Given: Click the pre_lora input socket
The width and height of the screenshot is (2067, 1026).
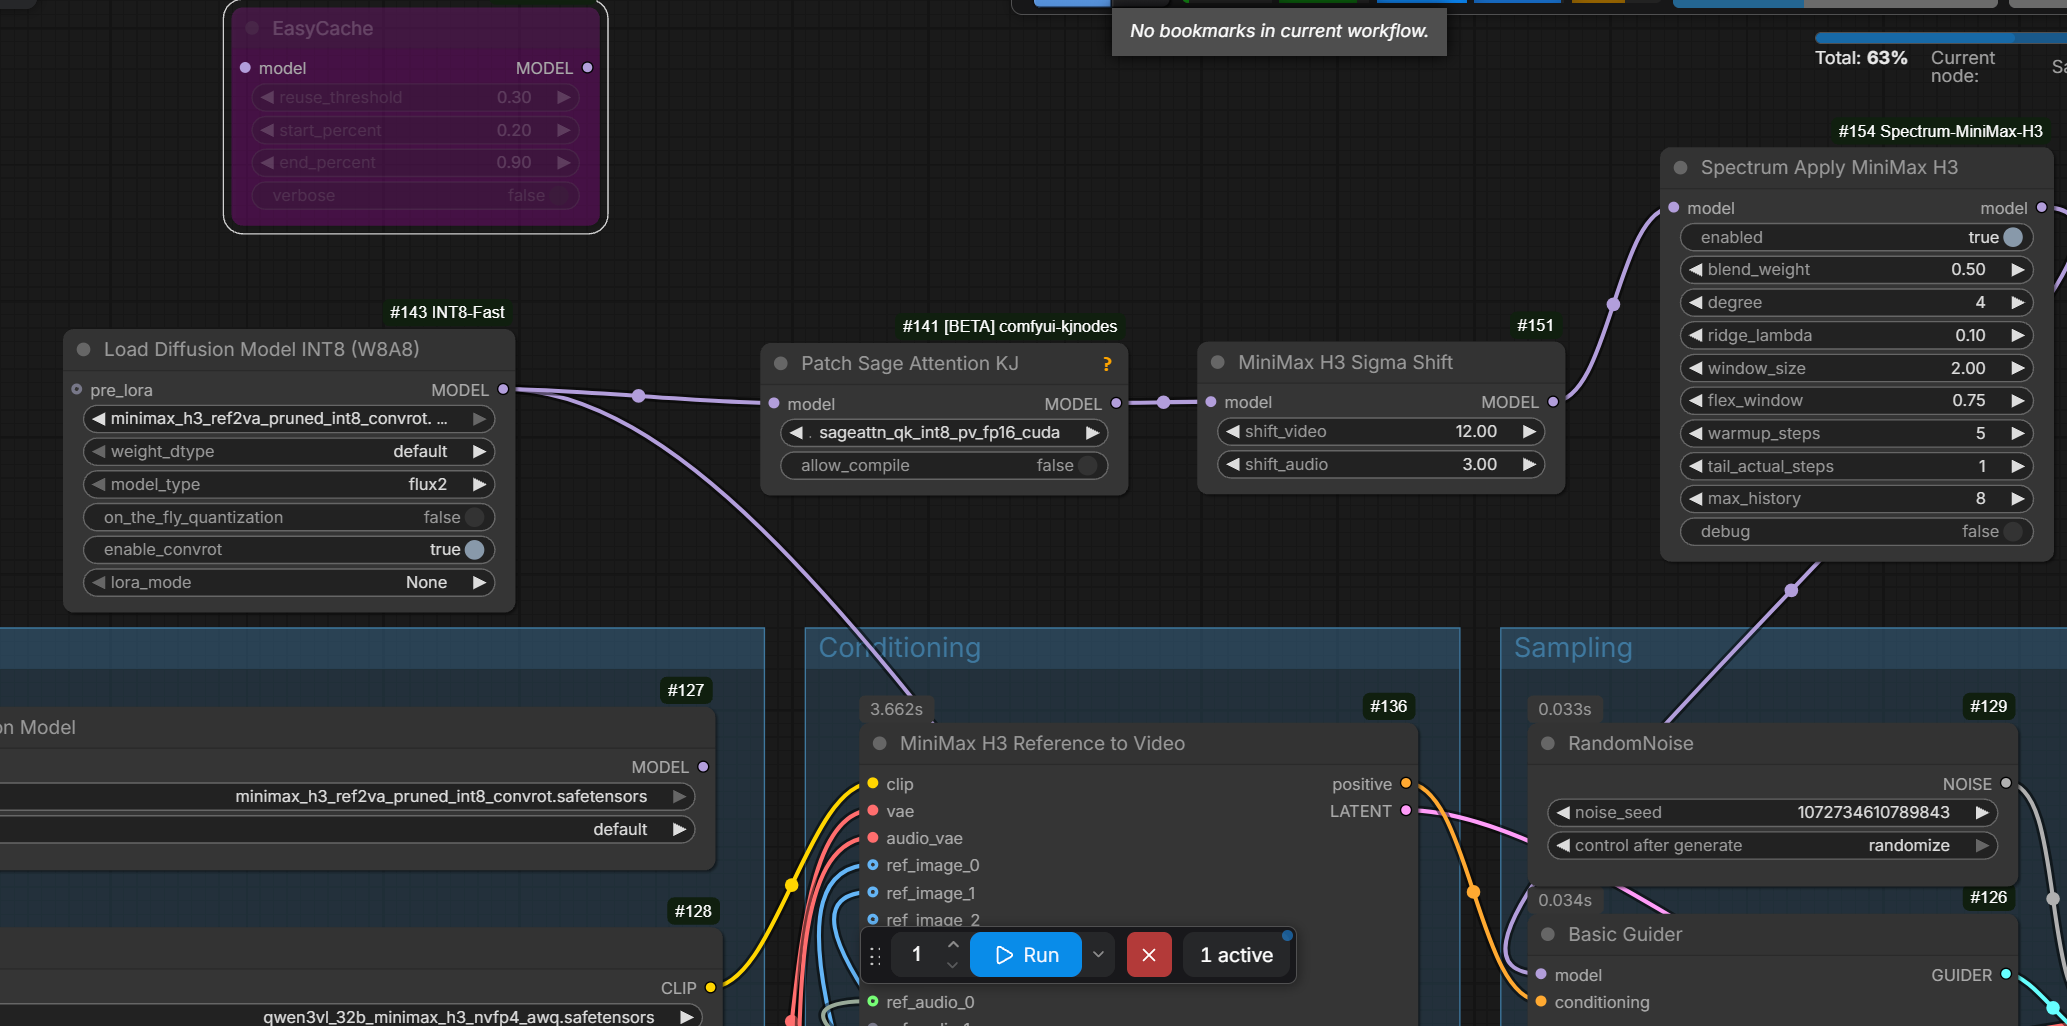Looking at the screenshot, I should 77,389.
